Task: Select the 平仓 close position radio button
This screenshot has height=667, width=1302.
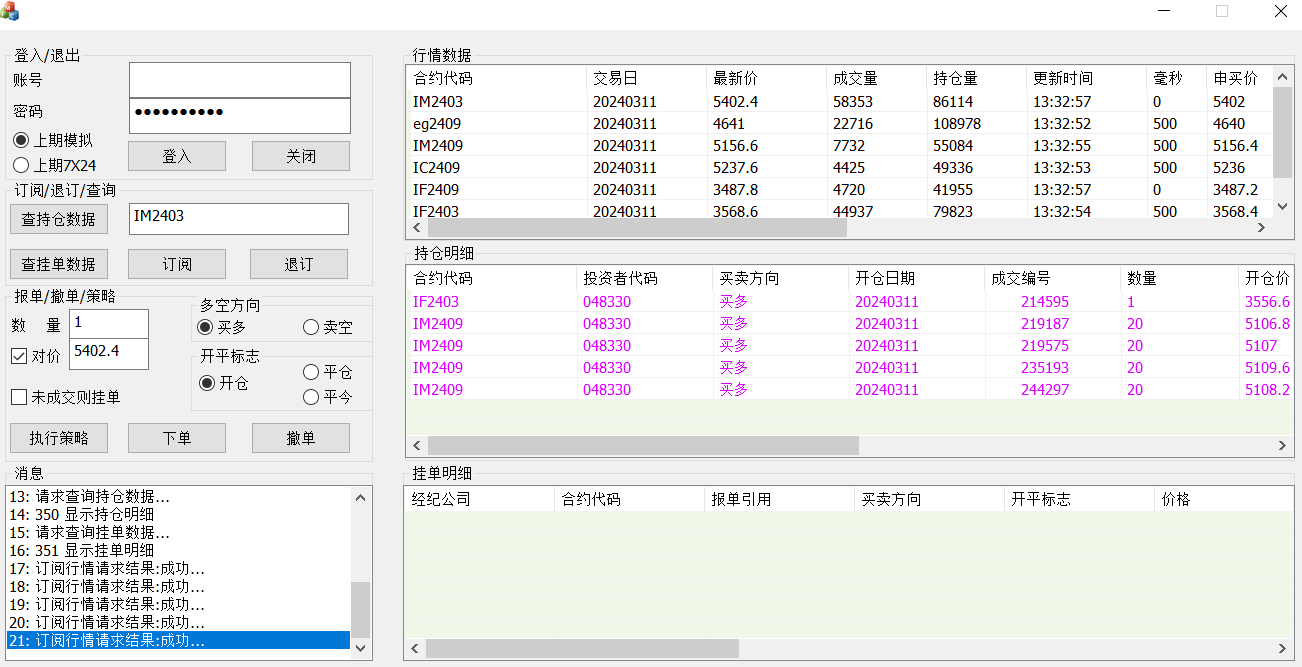Action: (310, 371)
